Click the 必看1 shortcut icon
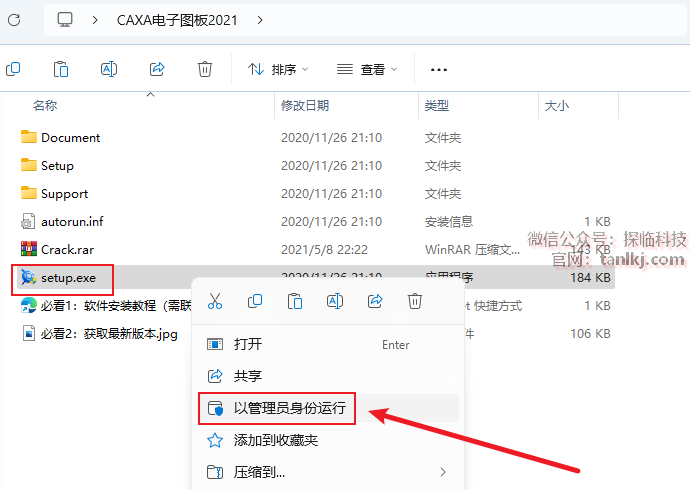Image resolution: width=690 pixels, height=490 pixels. point(29,305)
